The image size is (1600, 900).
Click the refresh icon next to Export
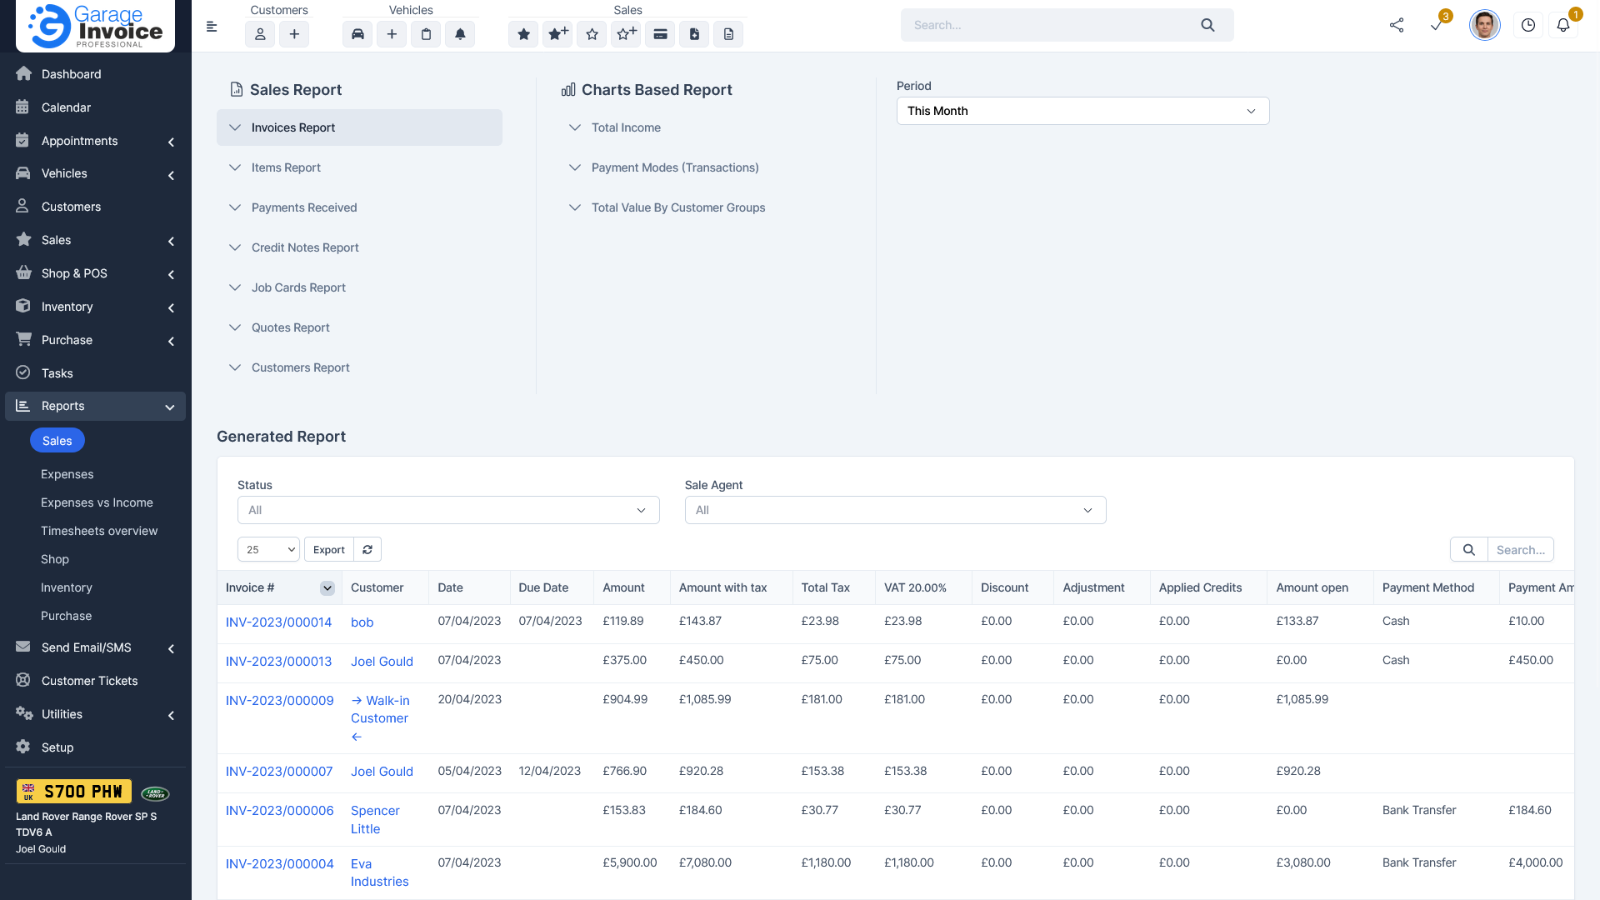pos(368,550)
